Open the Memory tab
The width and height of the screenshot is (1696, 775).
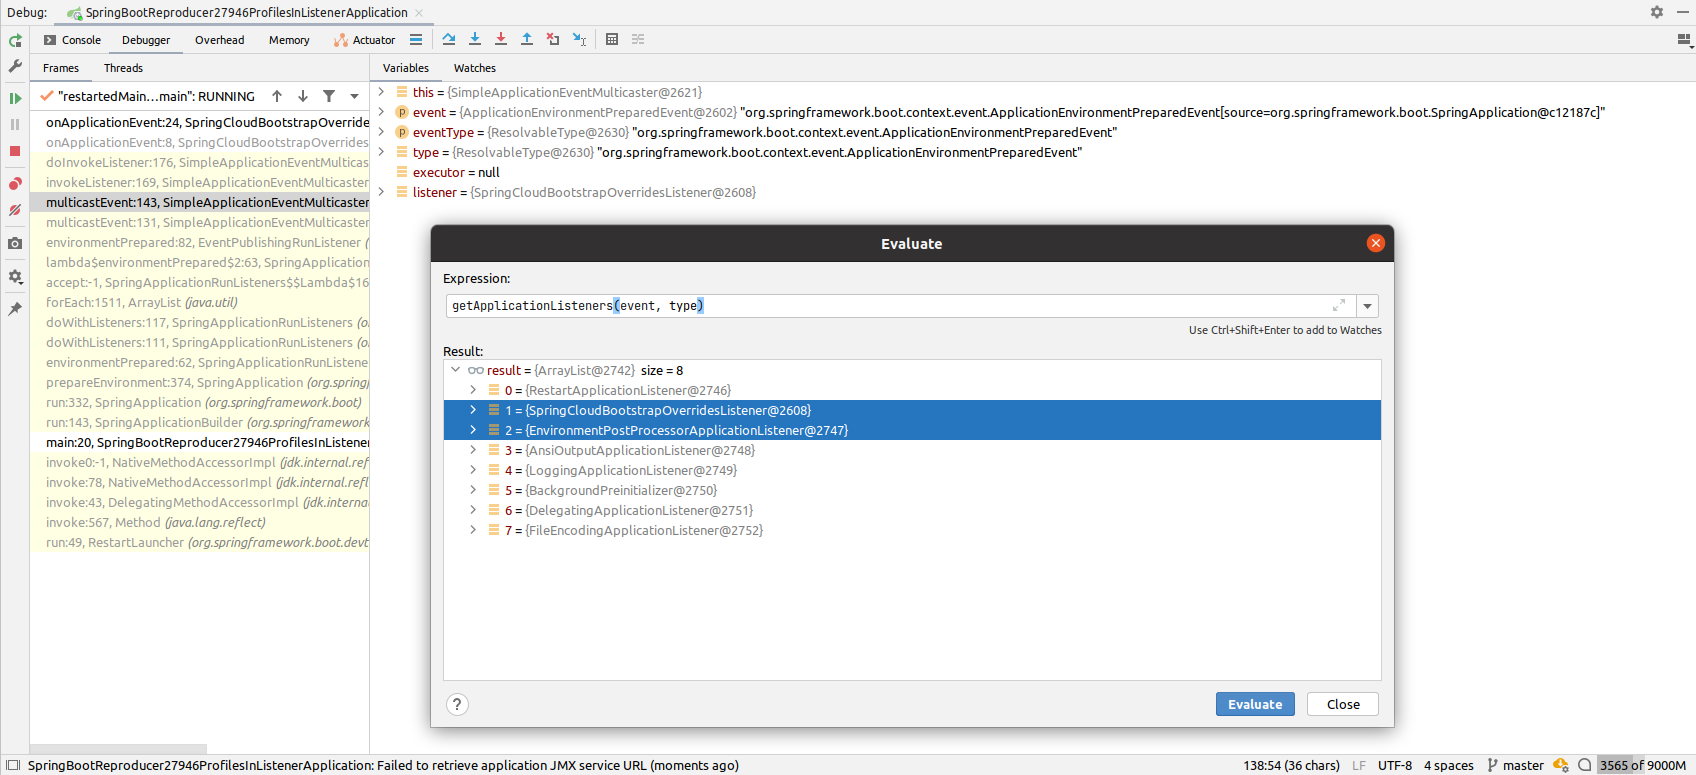click(x=289, y=40)
